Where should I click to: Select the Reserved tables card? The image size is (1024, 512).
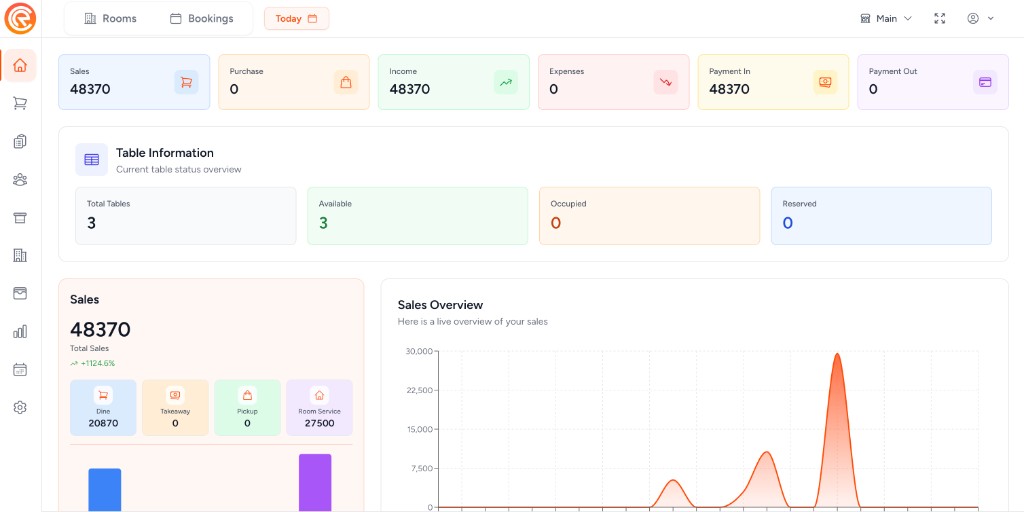tap(881, 216)
